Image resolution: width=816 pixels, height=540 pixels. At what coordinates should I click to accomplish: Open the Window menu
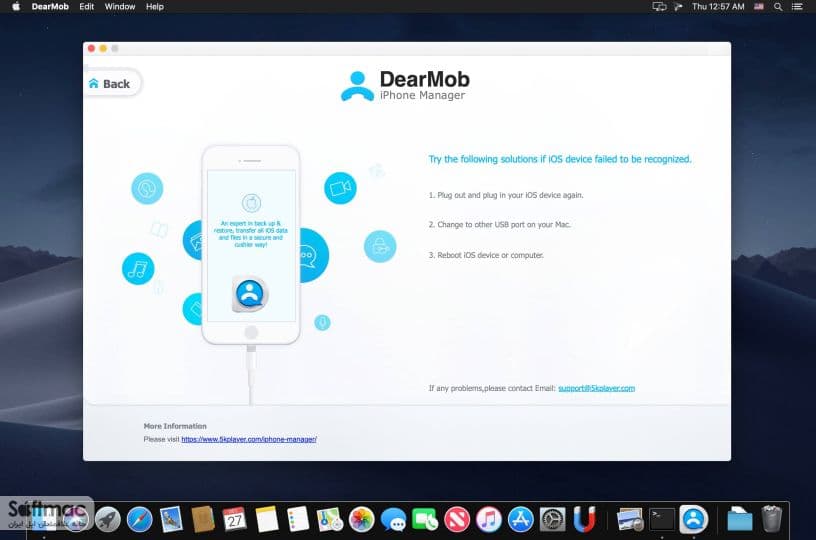[x=120, y=7]
